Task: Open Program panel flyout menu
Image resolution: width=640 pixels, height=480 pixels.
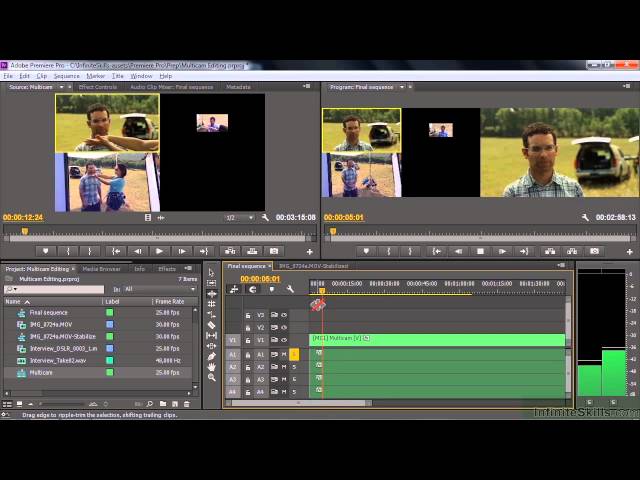Action: [627, 87]
